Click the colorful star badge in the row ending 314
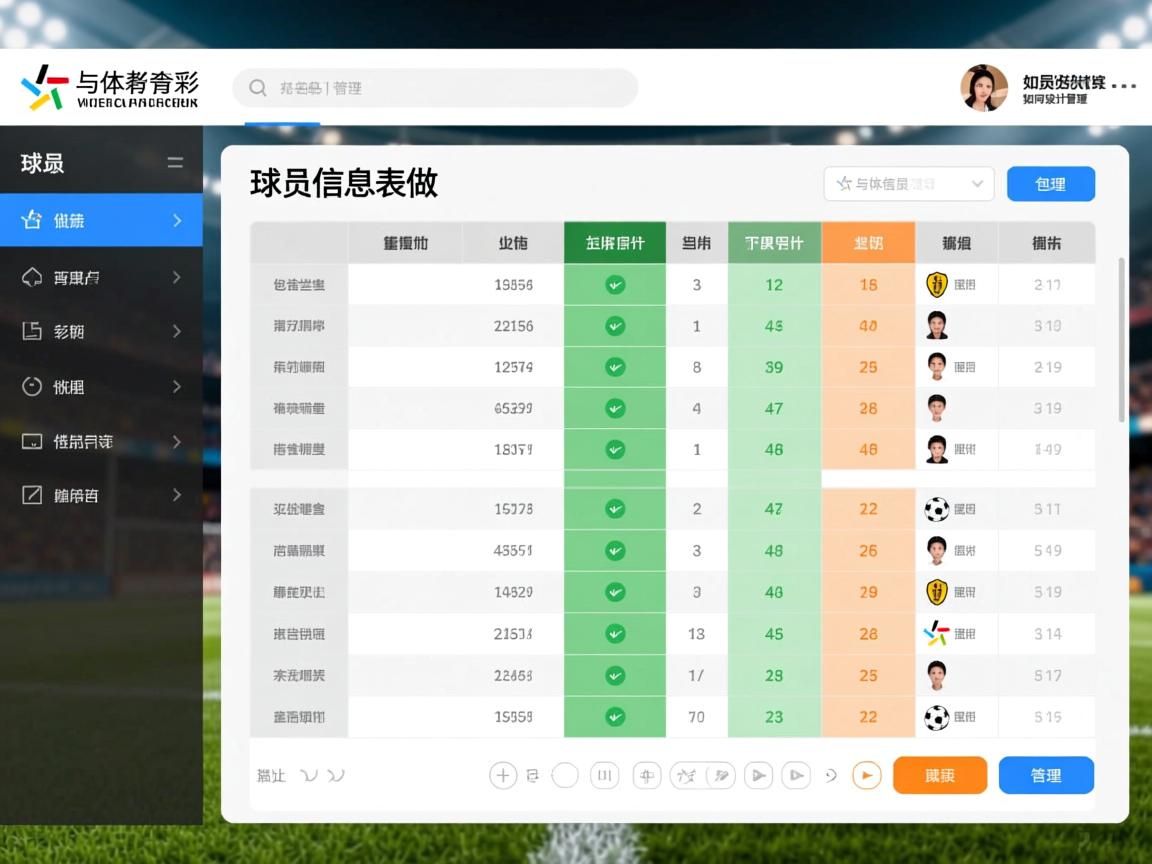This screenshot has width=1152, height=864. pos(936,633)
